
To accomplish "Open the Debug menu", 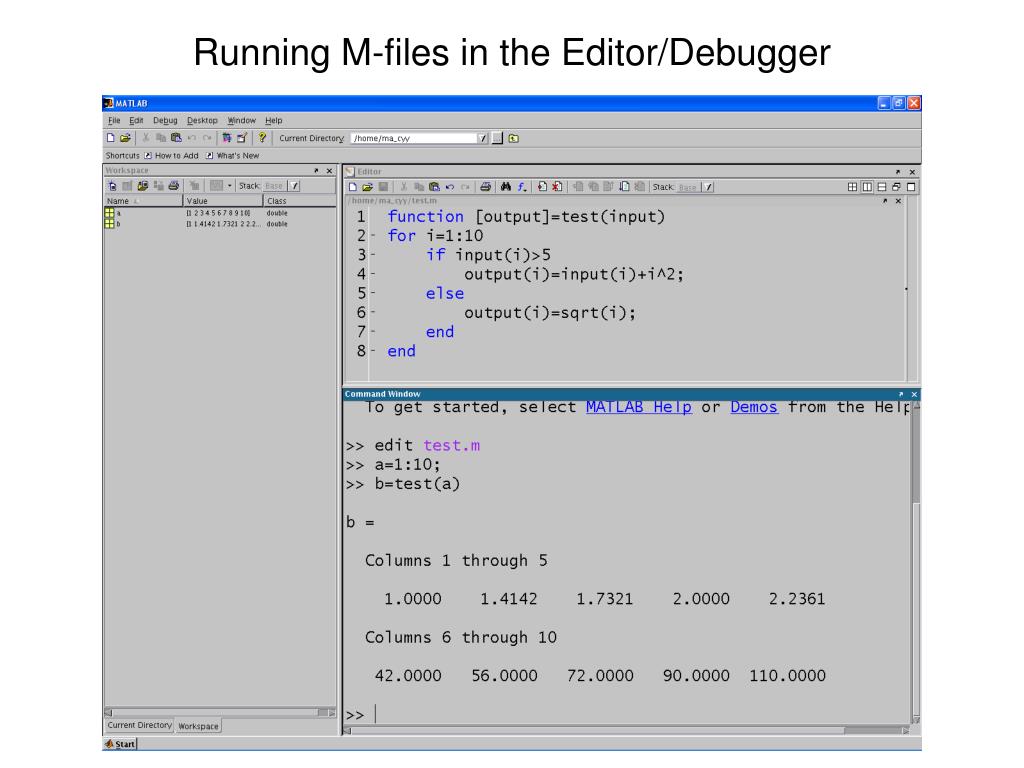I will pyautogui.click(x=165, y=121).
